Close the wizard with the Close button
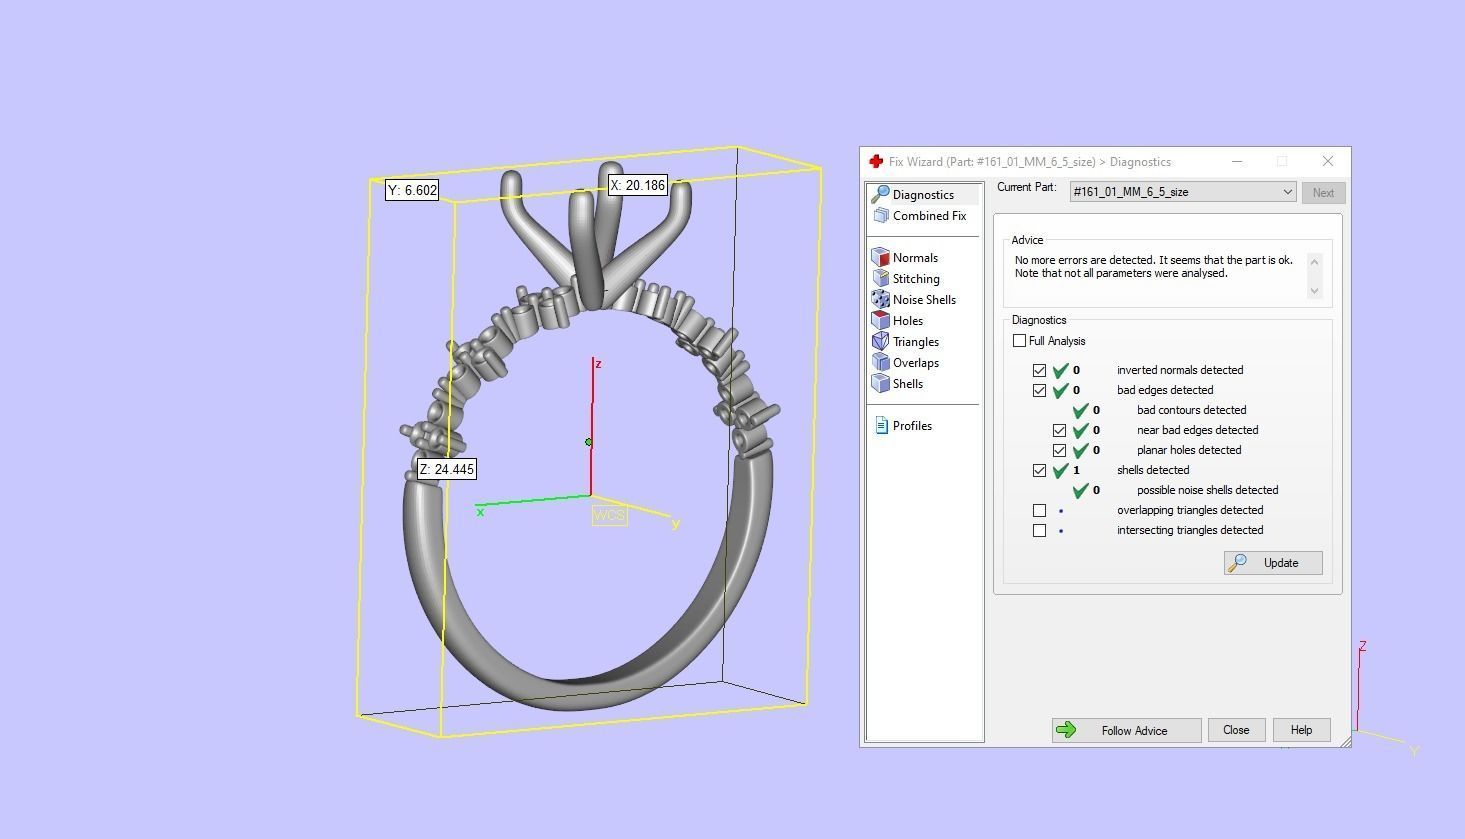1465x839 pixels. coord(1236,730)
